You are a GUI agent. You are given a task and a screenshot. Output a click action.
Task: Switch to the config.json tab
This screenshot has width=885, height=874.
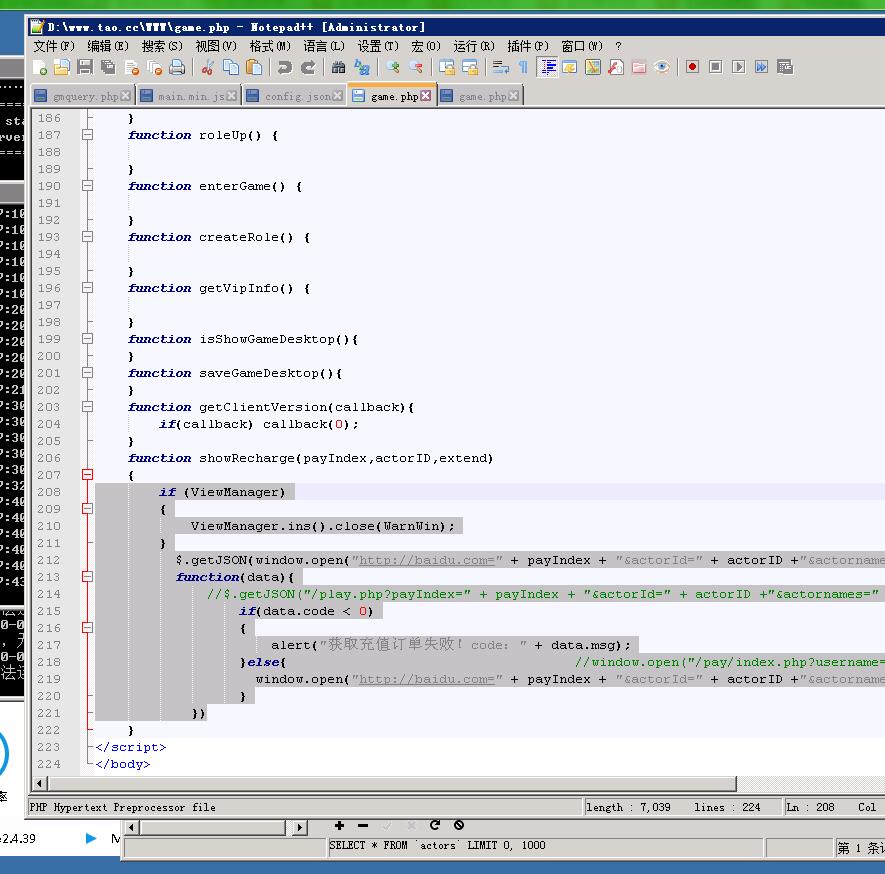[x=295, y=96]
